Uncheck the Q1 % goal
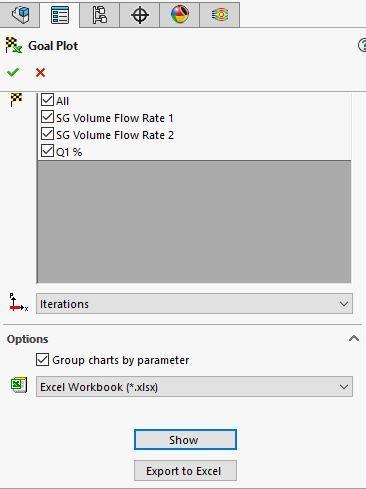The width and height of the screenshot is (366, 489). [x=47, y=151]
